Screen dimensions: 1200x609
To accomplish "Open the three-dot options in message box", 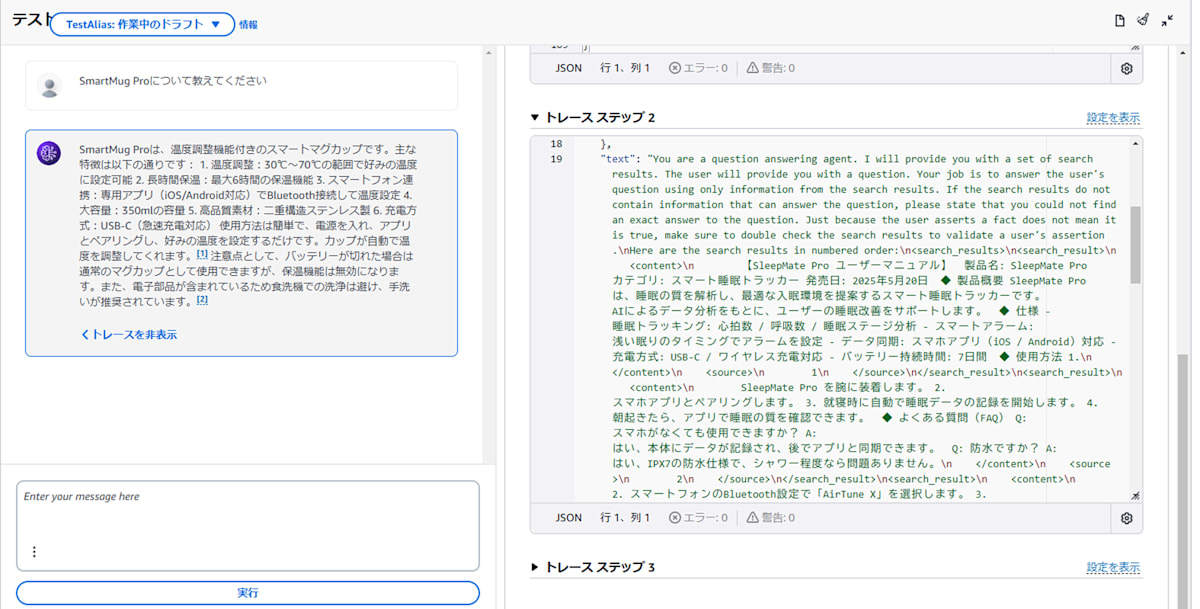I will pos(34,552).
